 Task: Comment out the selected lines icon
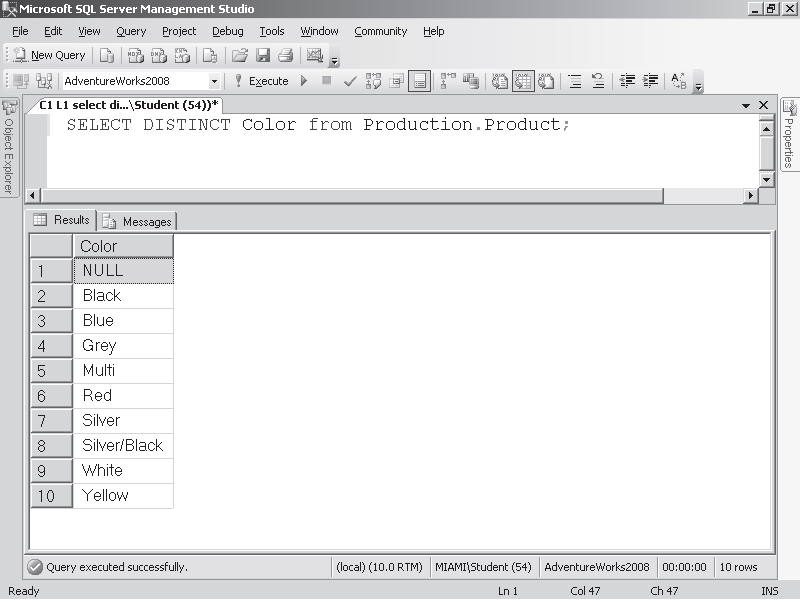[x=575, y=81]
